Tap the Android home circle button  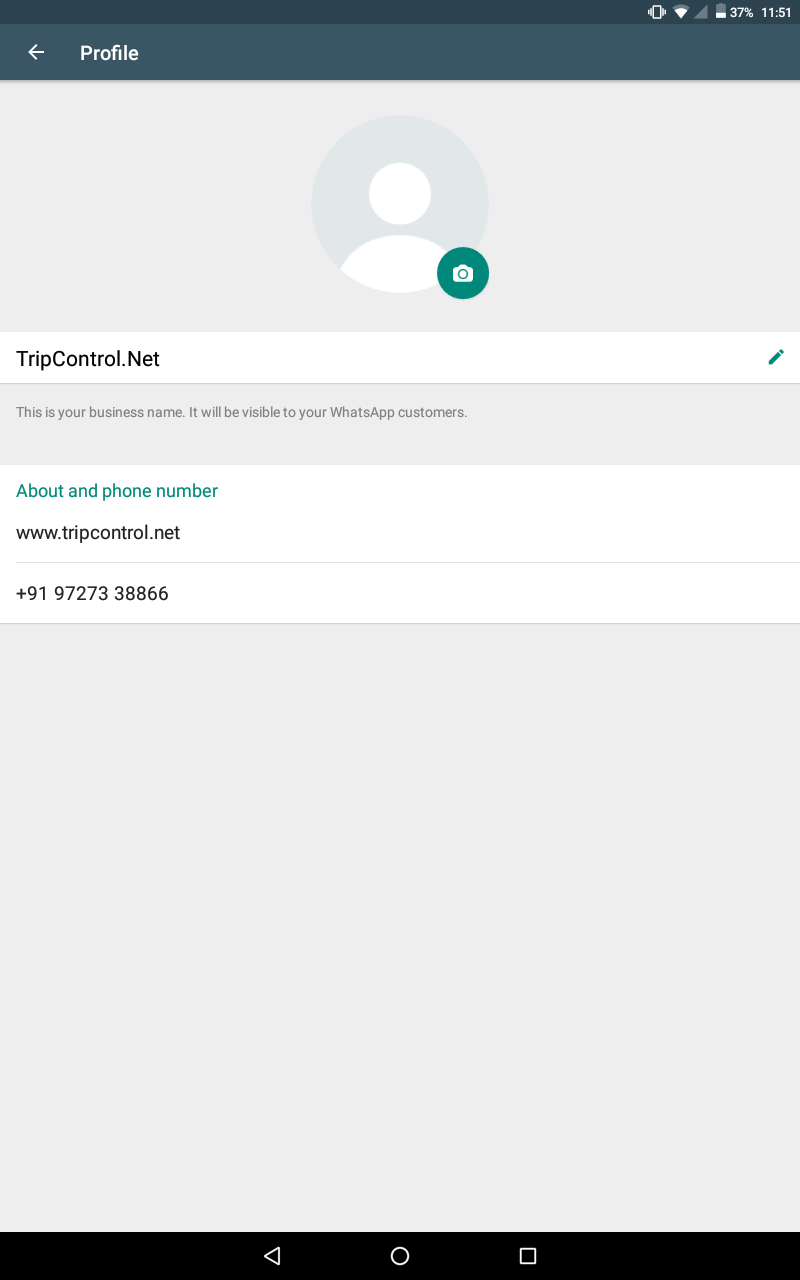tap(400, 1256)
